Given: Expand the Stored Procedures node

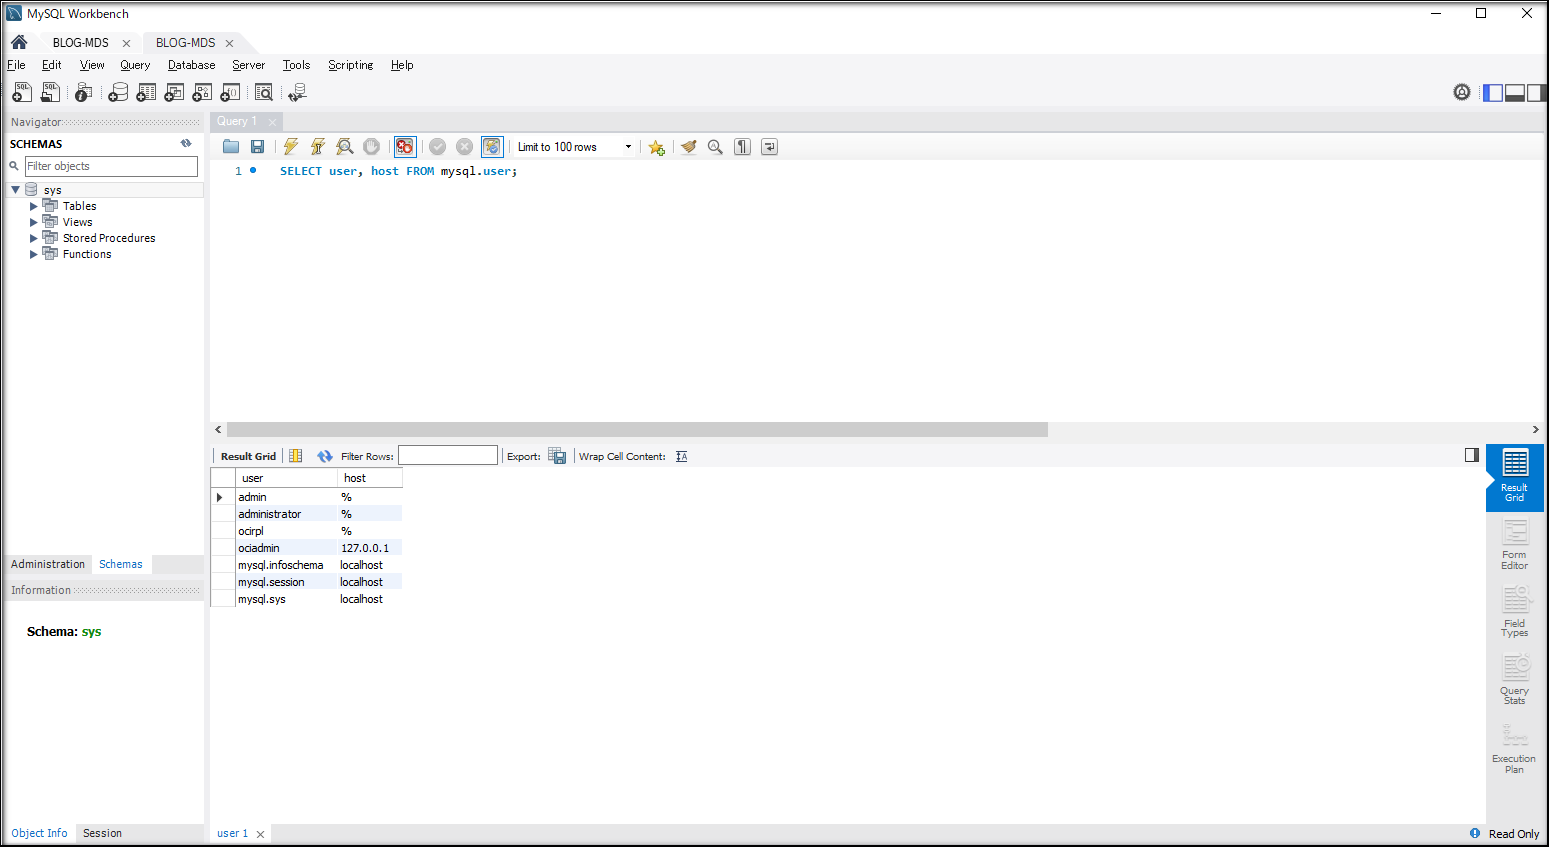Looking at the screenshot, I should (33, 238).
